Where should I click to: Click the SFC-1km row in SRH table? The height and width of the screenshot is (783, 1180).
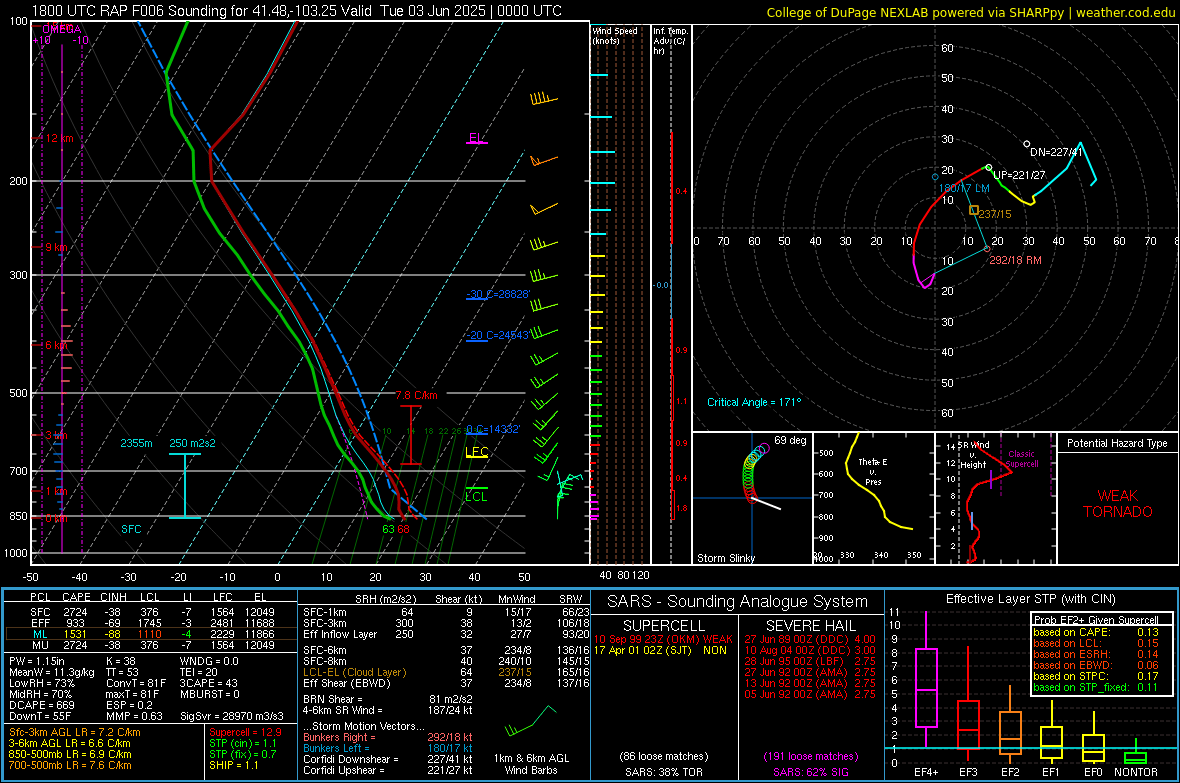click(x=446, y=612)
